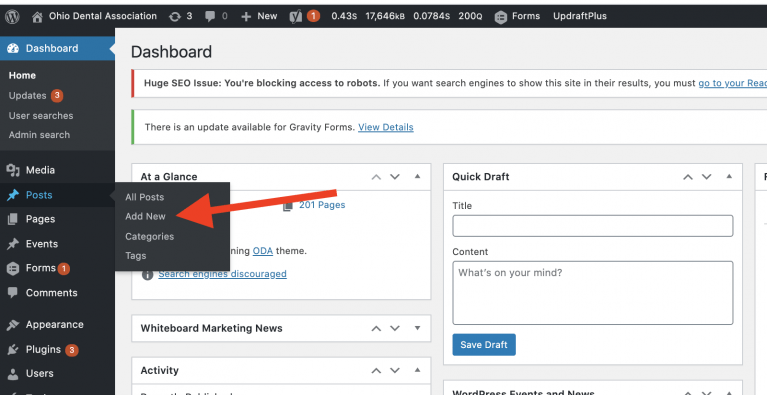Open Admin search in sidebar
Image resolution: width=767 pixels, height=395 pixels.
(x=39, y=135)
